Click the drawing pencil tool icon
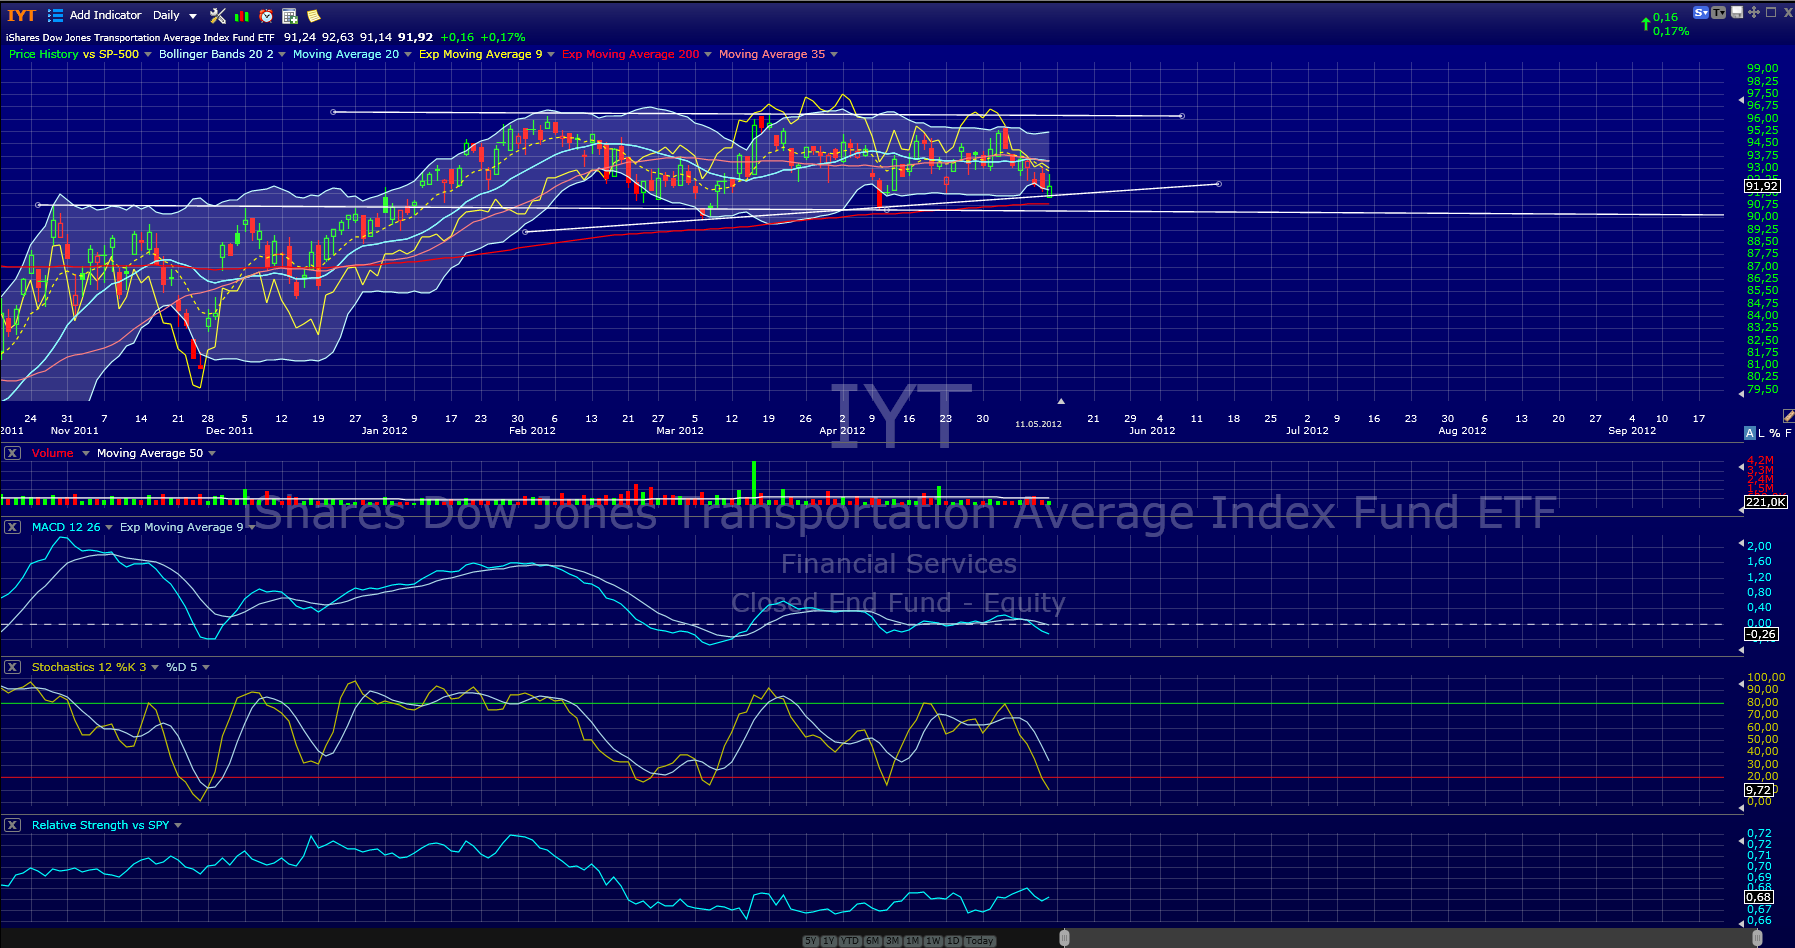The height and width of the screenshot is (948, 1795). click(1788, 416)
